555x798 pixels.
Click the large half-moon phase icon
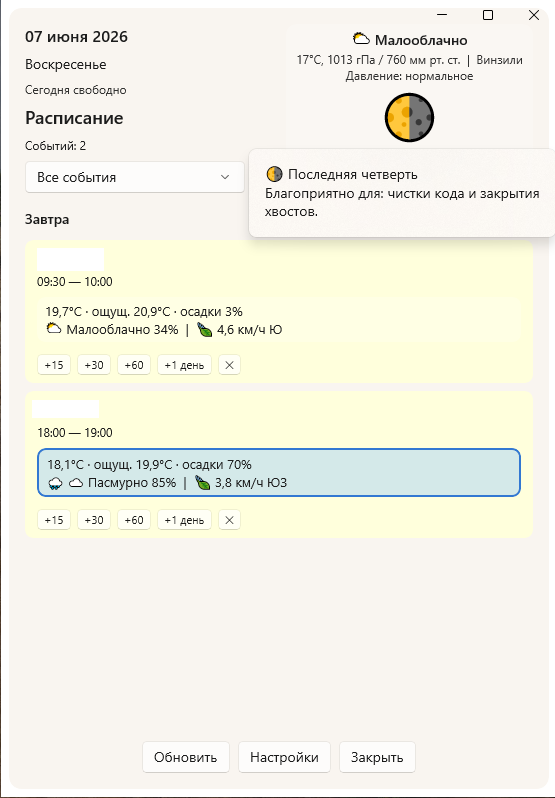[409, 118]
